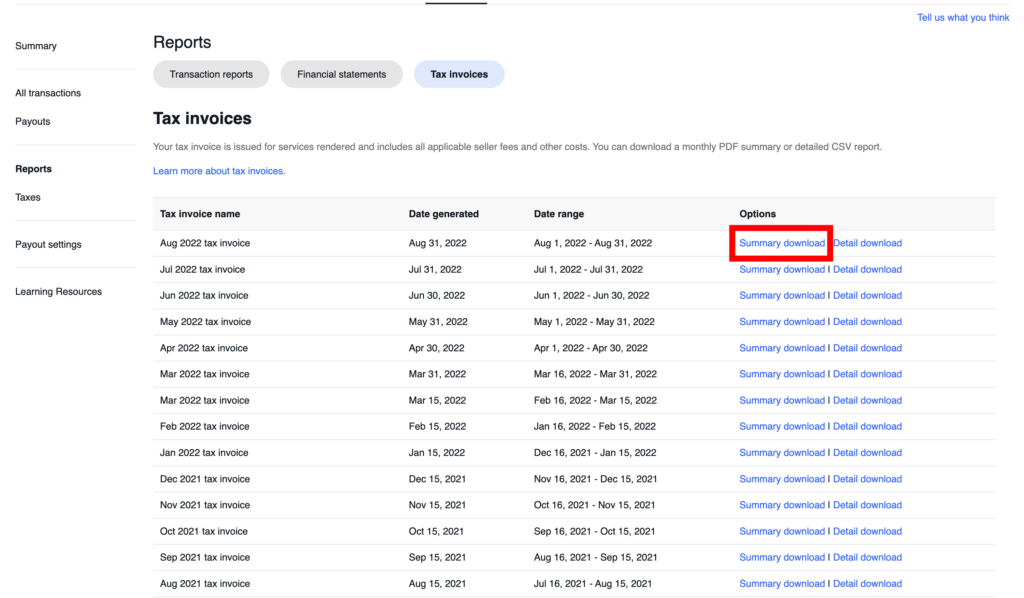Open Summary download for Jul 2022 invoice

pyautogui.click(x=782, y=269)
